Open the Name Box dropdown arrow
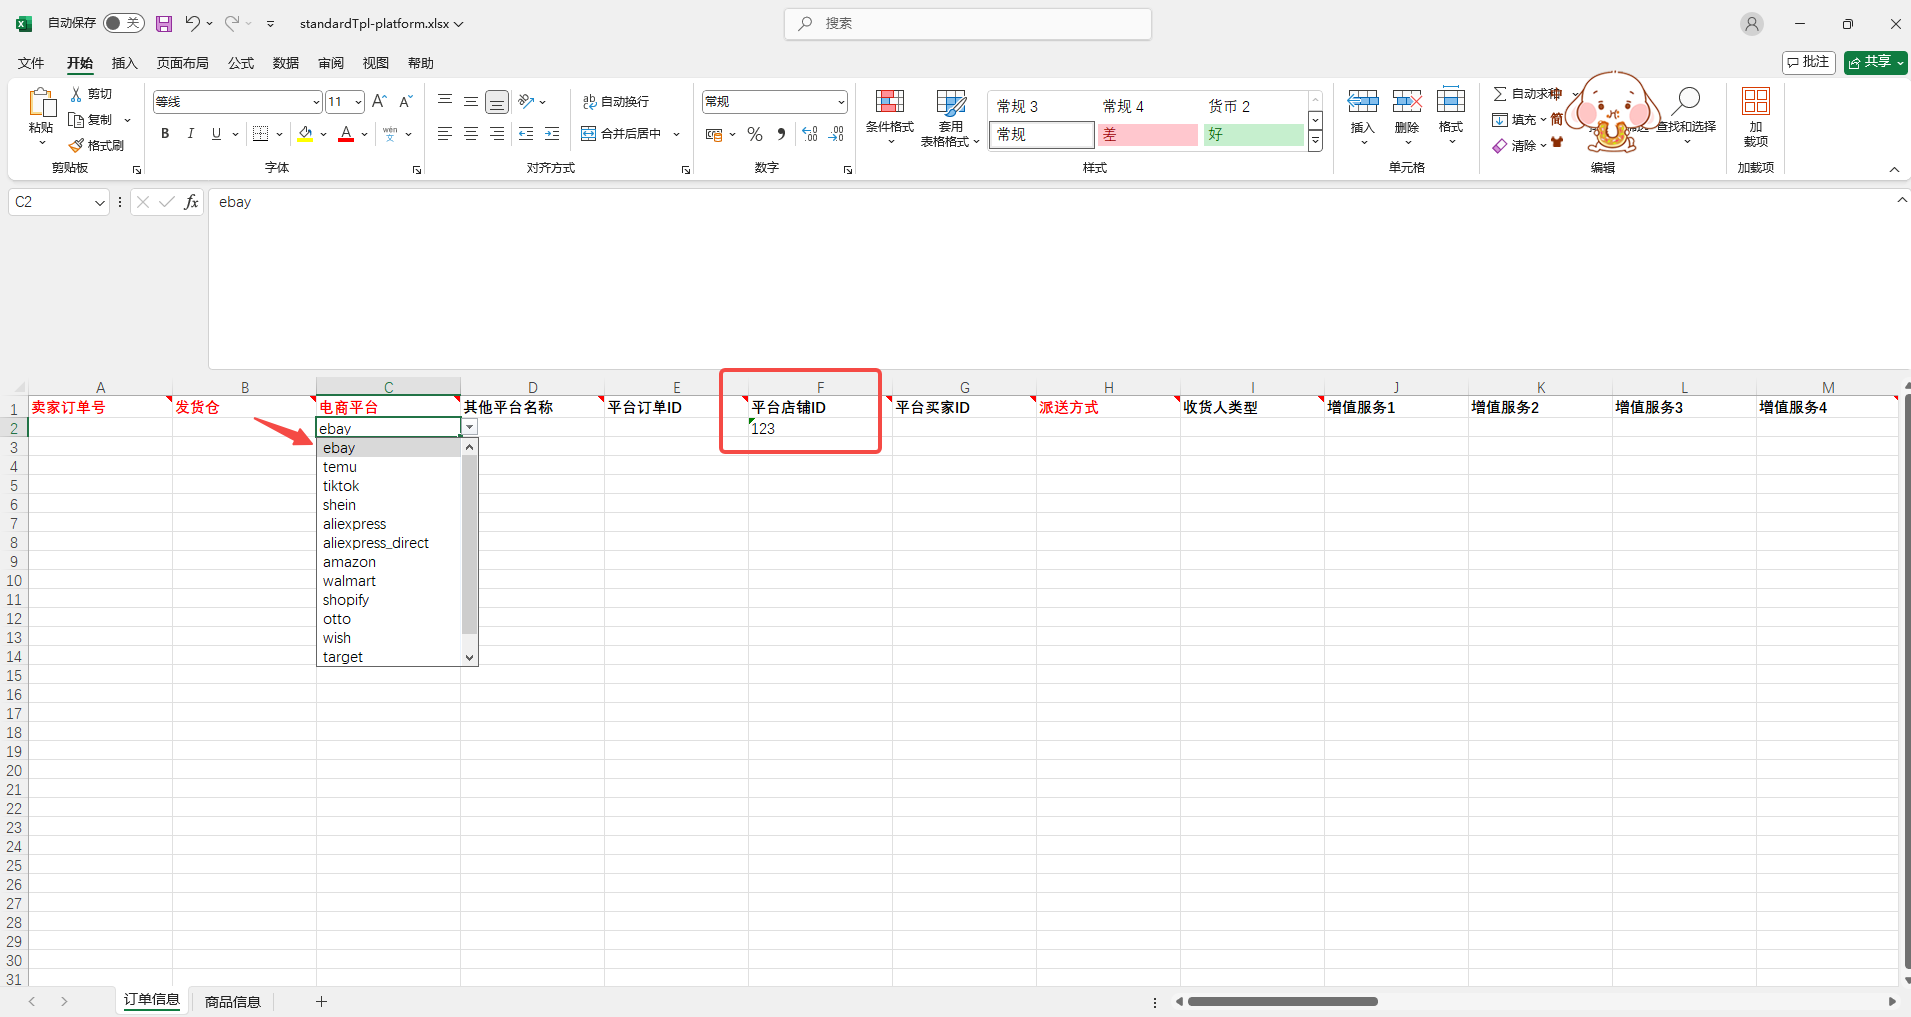This screenshot has width=1911, height=1017. click(99, 202)
